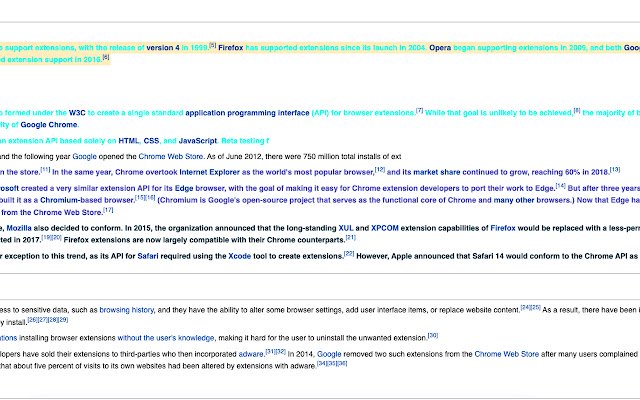Click Firefox link in the highlighted first paragraph

231,48
